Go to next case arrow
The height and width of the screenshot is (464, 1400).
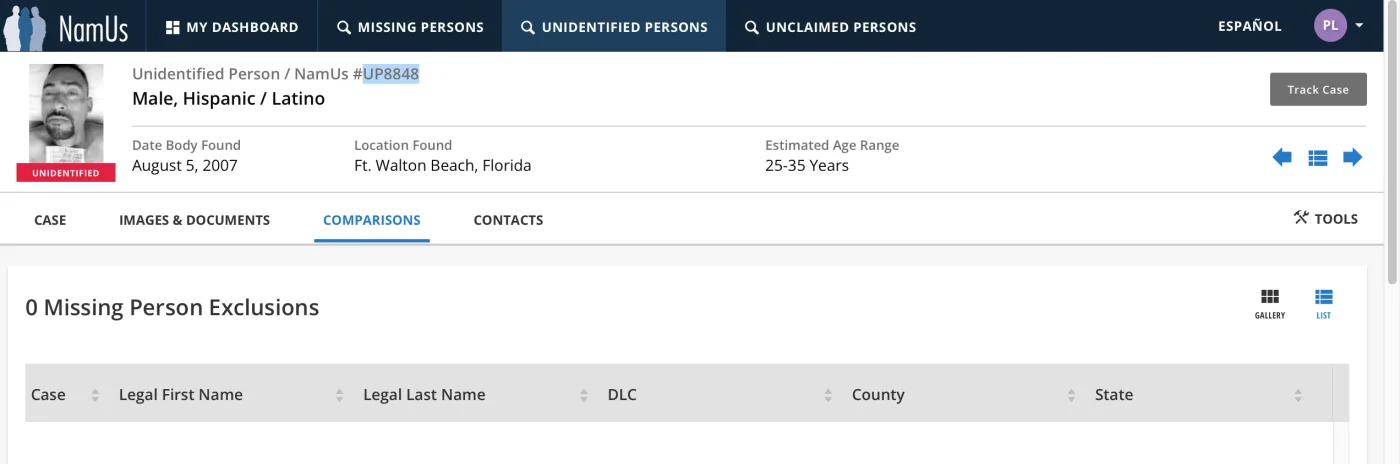pyautogui.click(x=1352, y=157)
